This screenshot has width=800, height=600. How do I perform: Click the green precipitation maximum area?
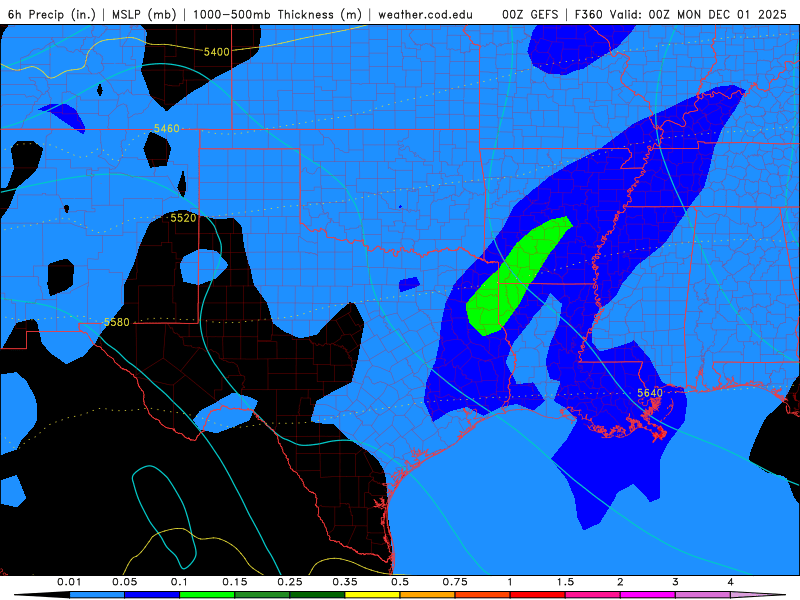tap(515, 276)
